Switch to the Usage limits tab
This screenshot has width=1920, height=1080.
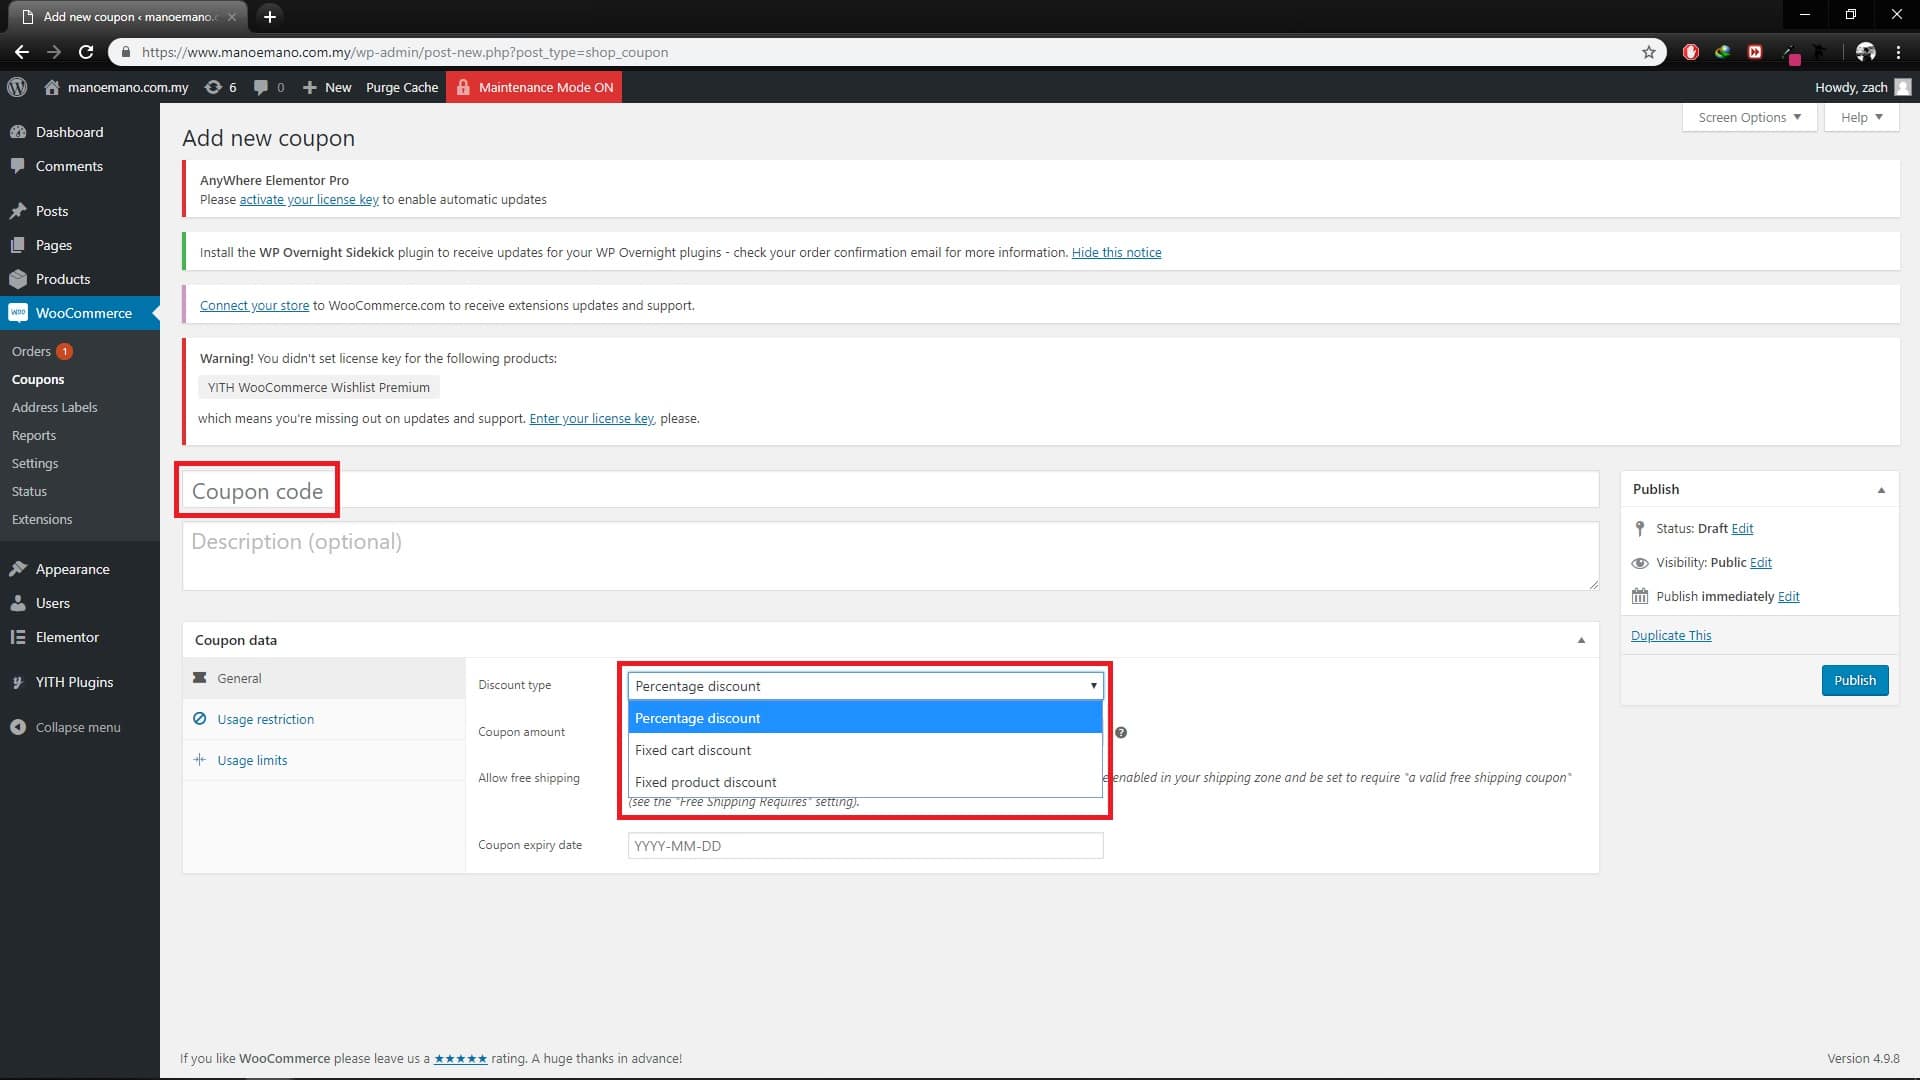point(324,760)
